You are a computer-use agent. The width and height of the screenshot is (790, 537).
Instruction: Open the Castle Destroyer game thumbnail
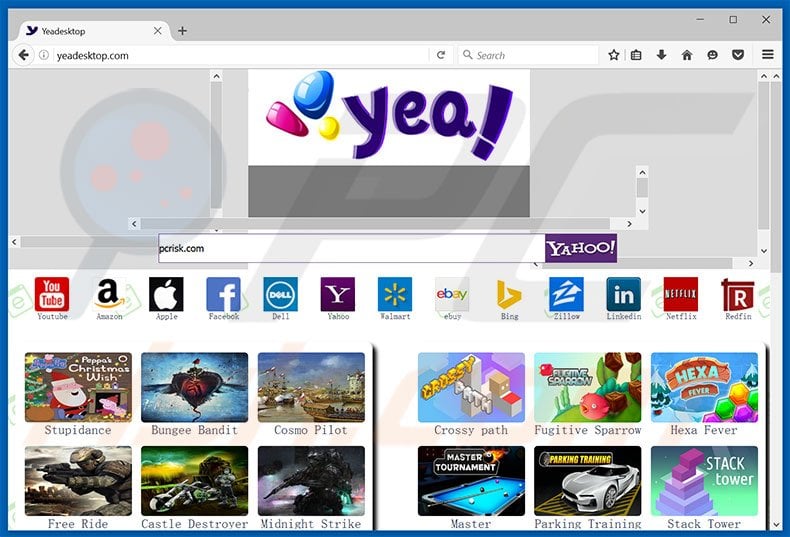[x=194, y=481]
